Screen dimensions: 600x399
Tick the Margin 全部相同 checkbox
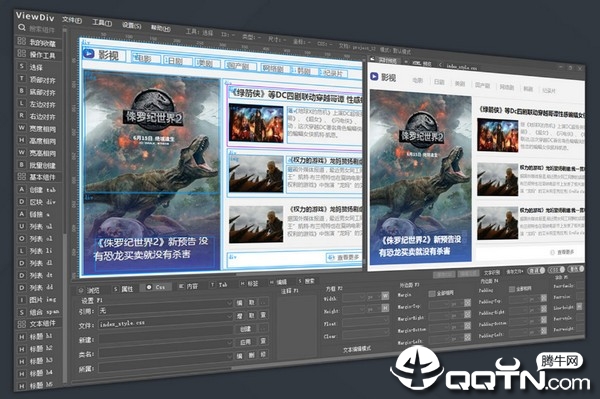pos(432,293)
